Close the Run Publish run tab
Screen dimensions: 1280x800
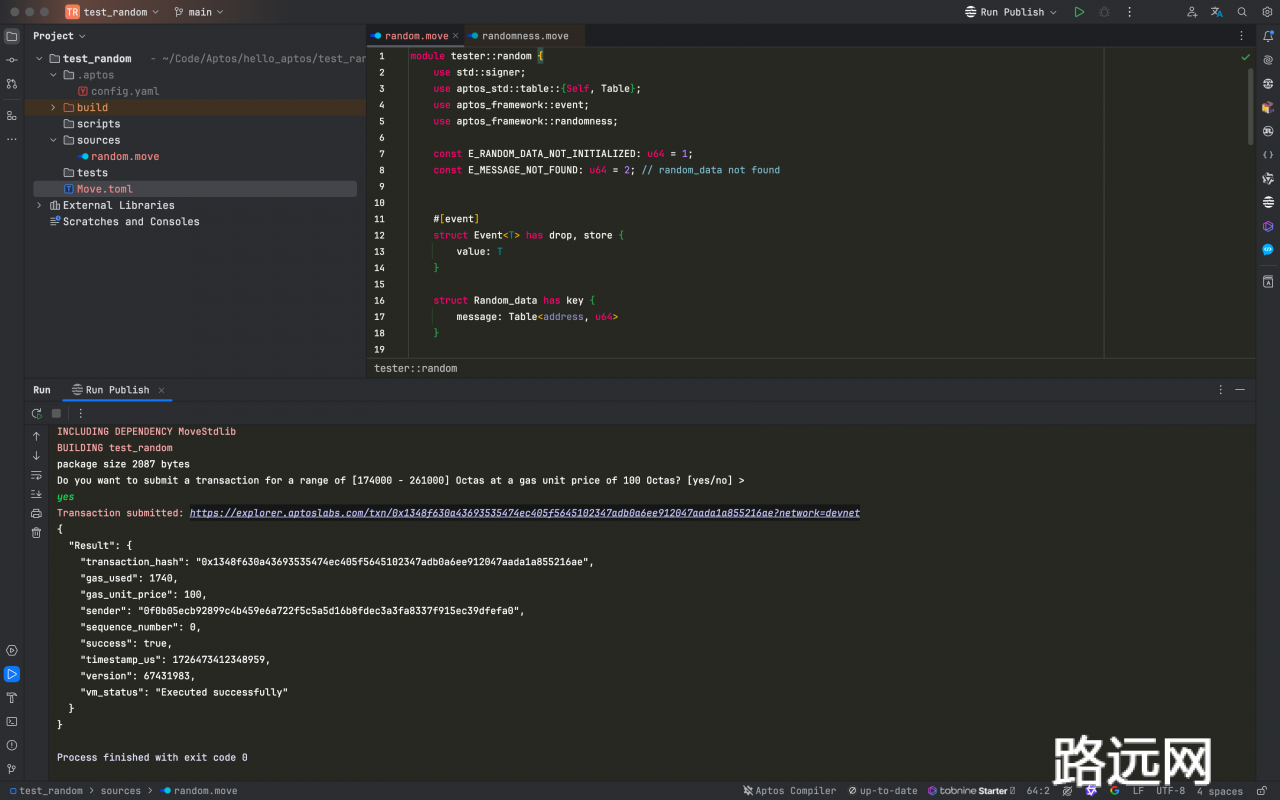161,390
